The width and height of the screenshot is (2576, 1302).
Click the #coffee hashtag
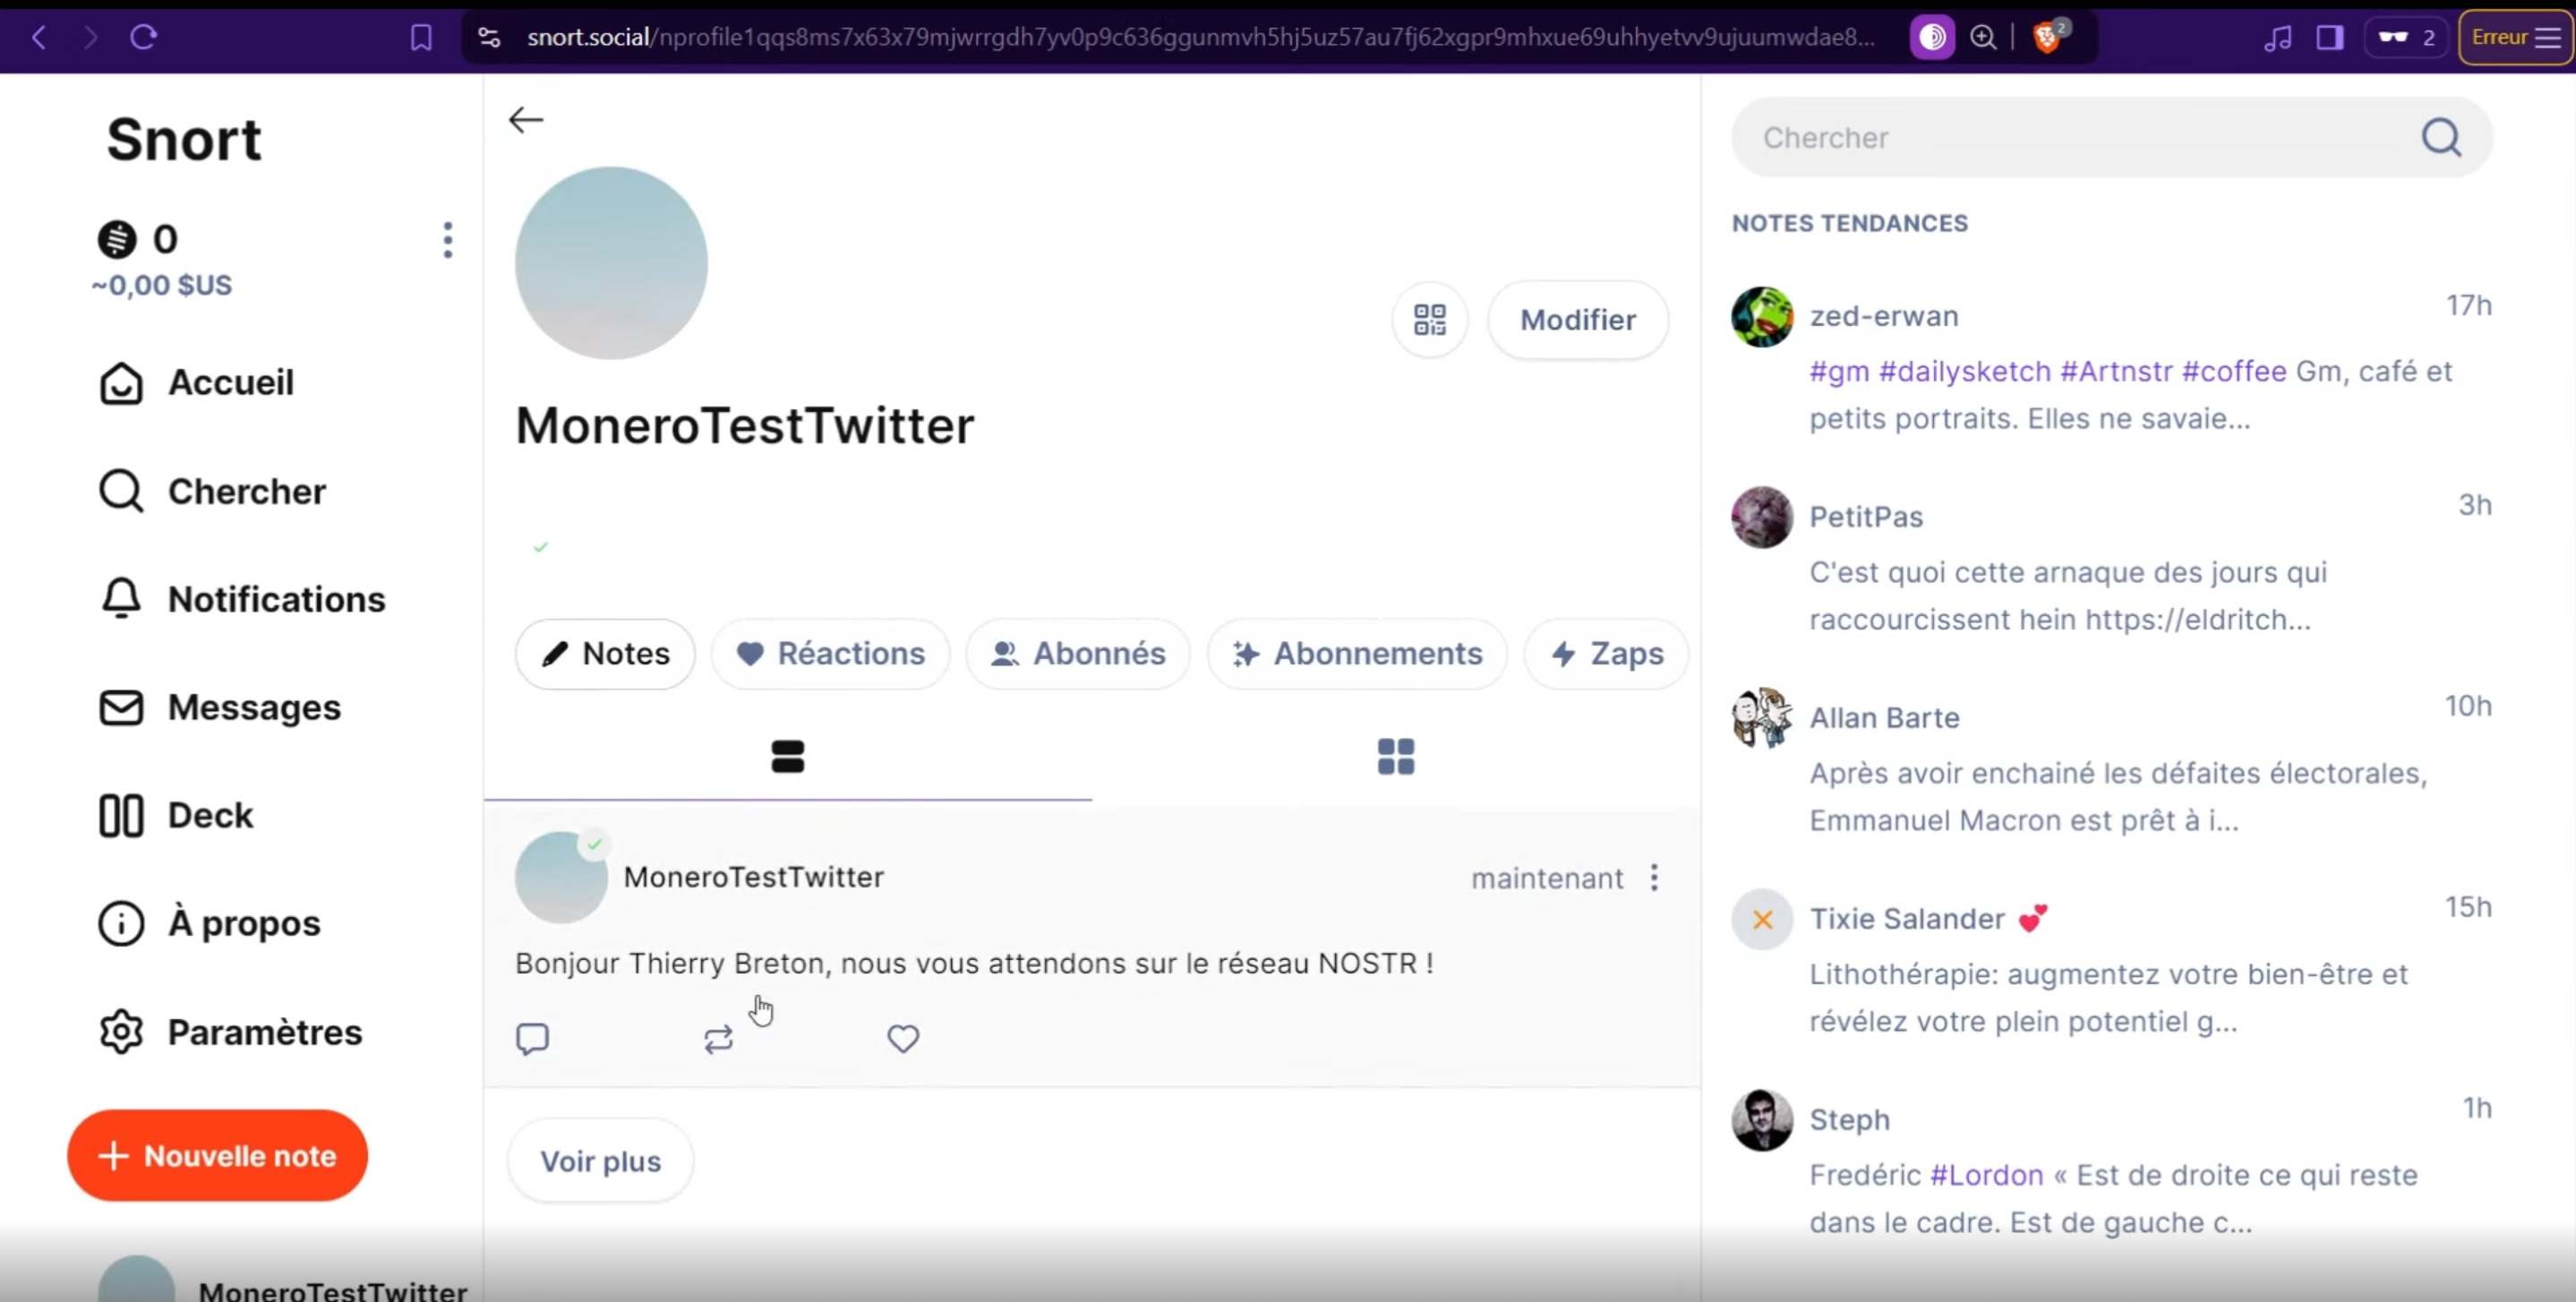coord(2234,372)
